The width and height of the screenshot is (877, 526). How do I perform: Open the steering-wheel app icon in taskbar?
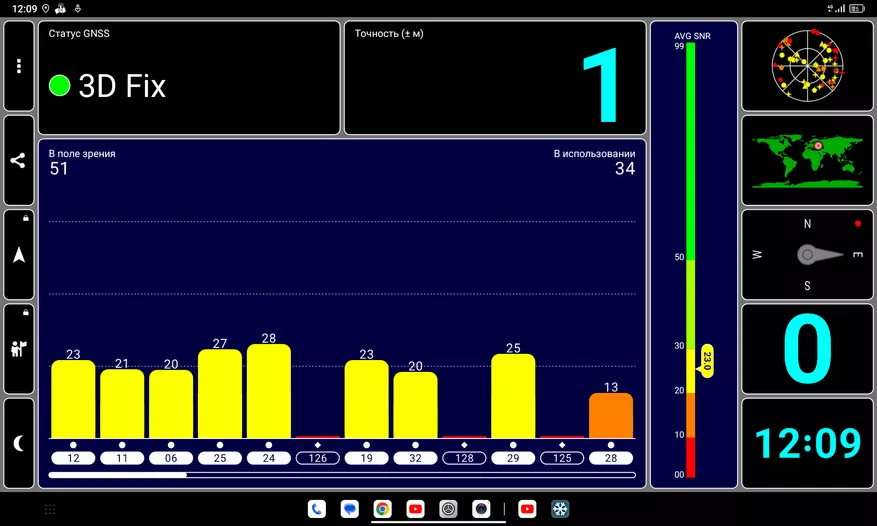click(448, 509)
